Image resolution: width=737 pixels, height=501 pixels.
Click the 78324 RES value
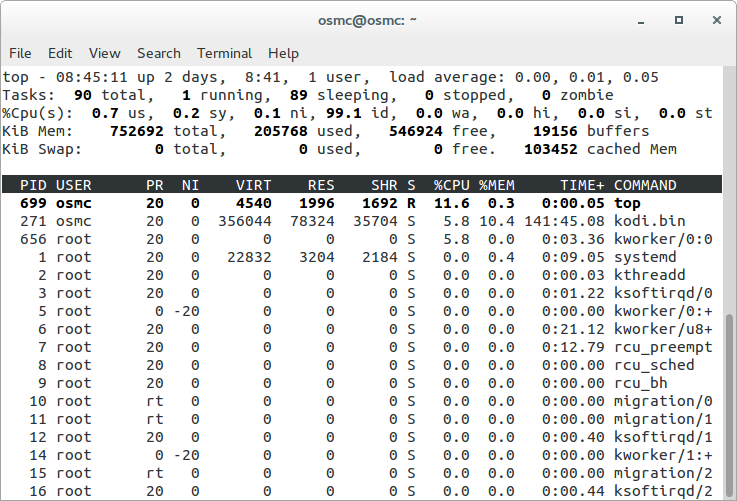312,221
